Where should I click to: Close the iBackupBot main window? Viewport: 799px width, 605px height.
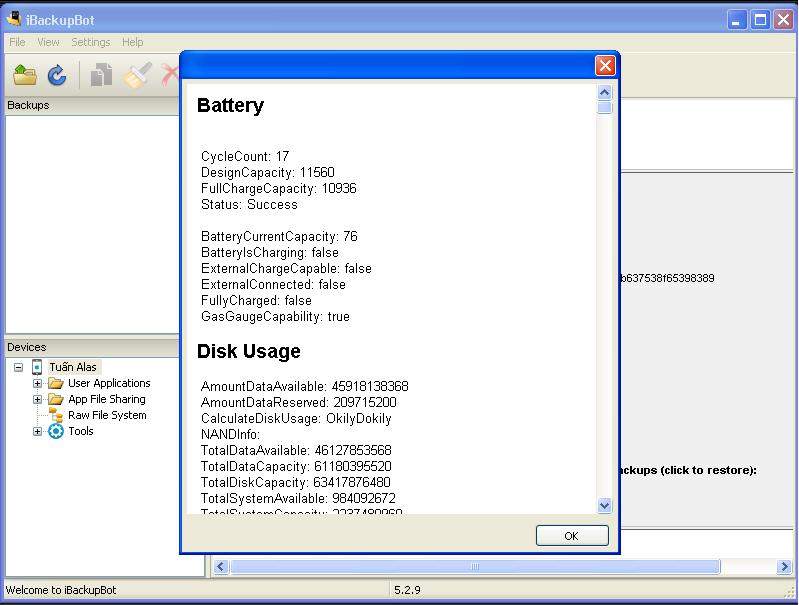[x=784, y=20]
